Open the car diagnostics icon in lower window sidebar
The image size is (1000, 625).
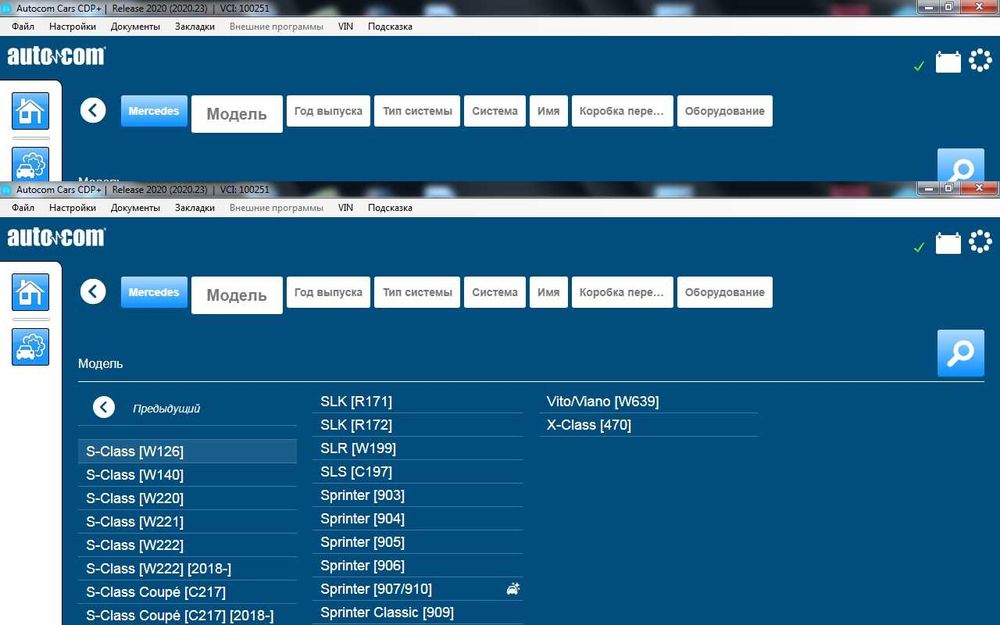click(x=30, y=347)
